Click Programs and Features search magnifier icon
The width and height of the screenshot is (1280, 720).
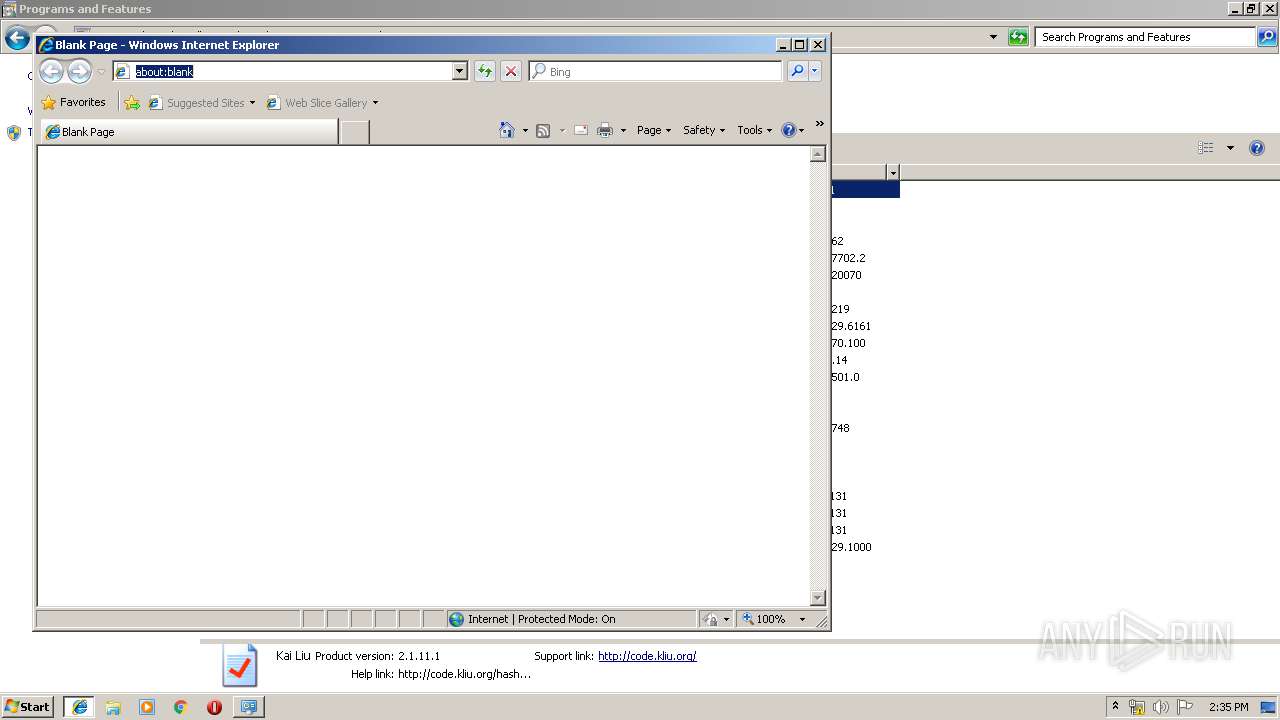pyautogui.click(x=1267, y=37)
